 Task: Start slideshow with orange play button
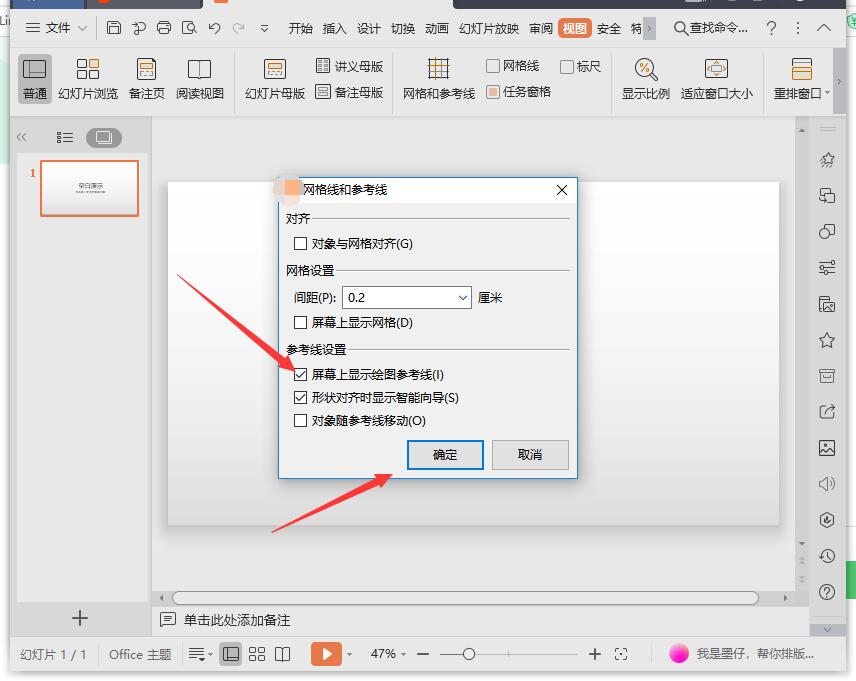click(x=326, y=654)
